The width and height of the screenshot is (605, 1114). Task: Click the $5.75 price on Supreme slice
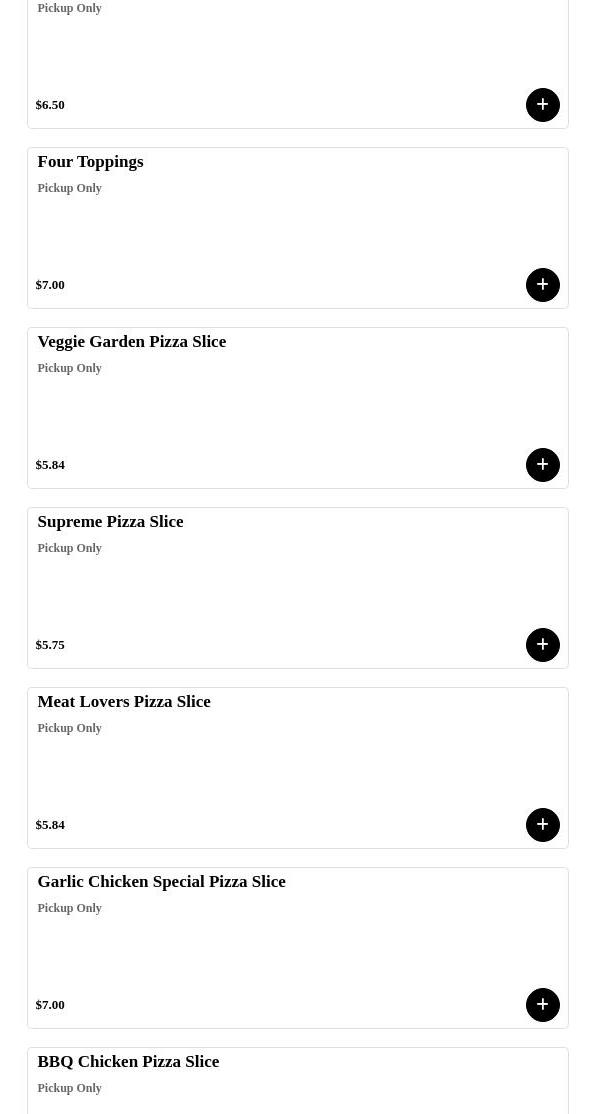(50, 645)
